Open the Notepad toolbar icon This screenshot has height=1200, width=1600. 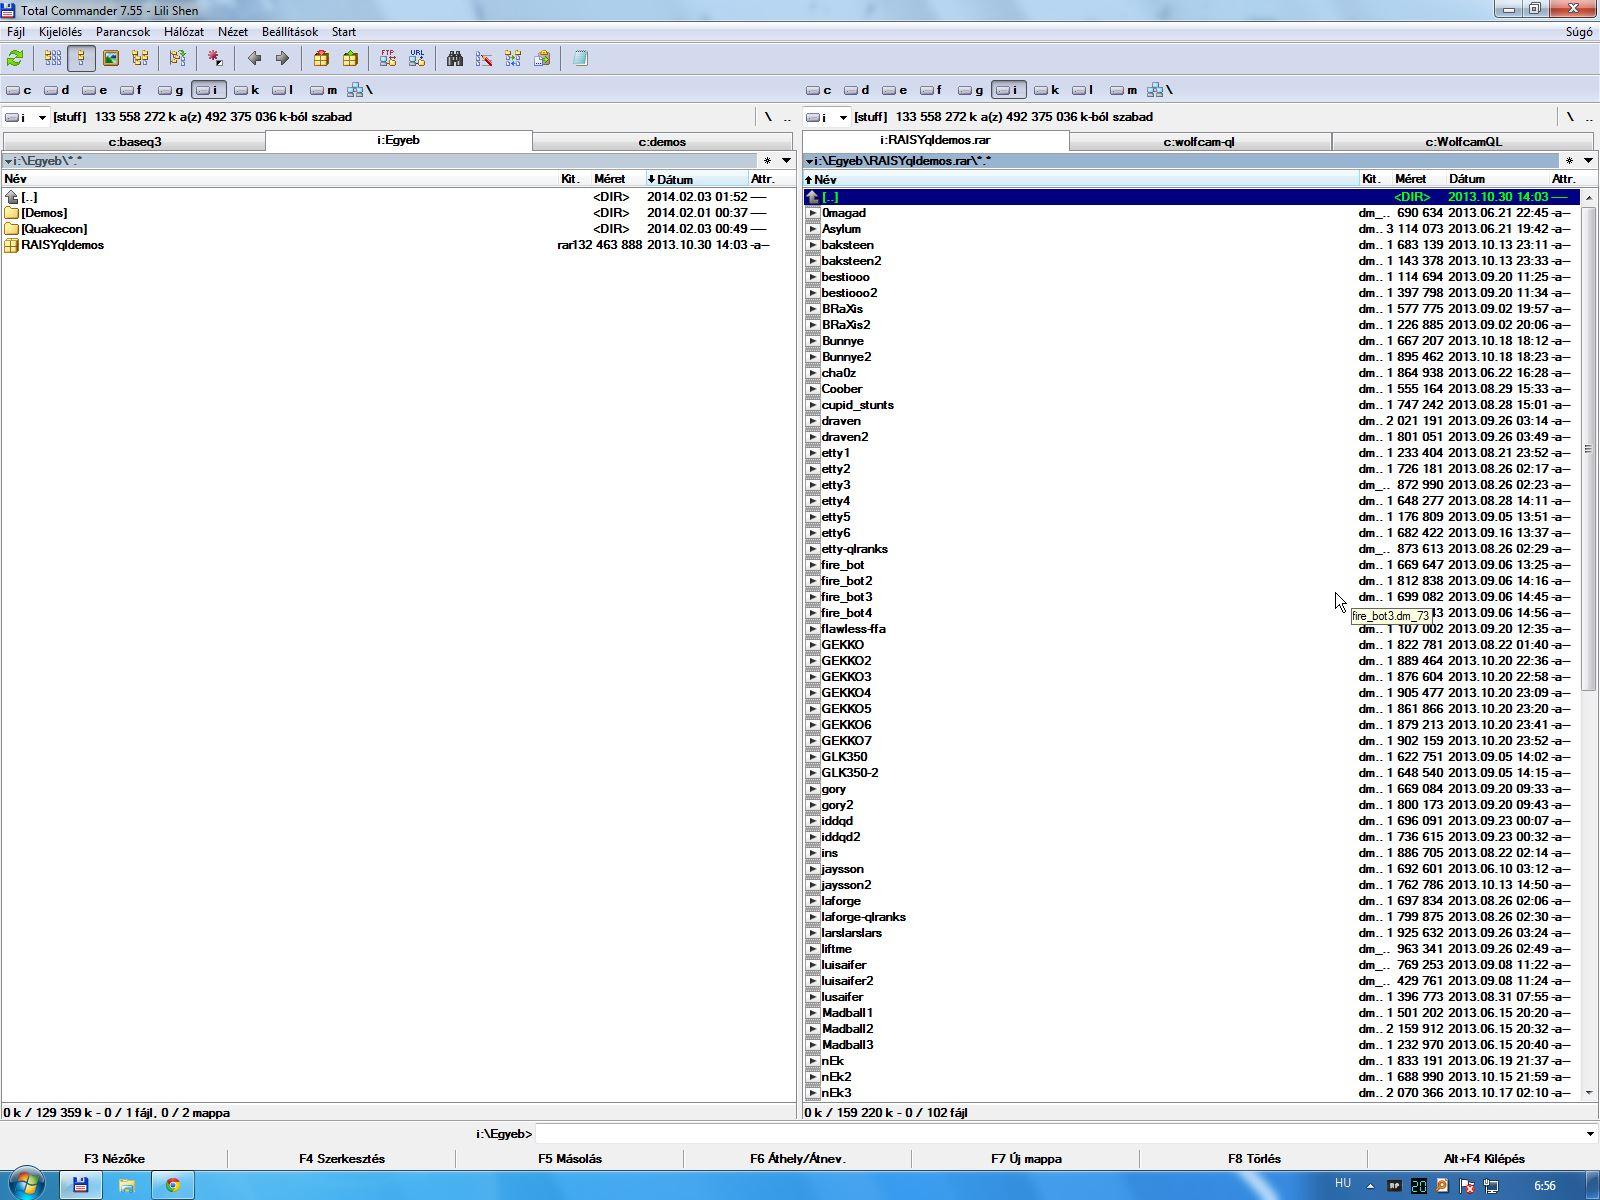[580, 59]
